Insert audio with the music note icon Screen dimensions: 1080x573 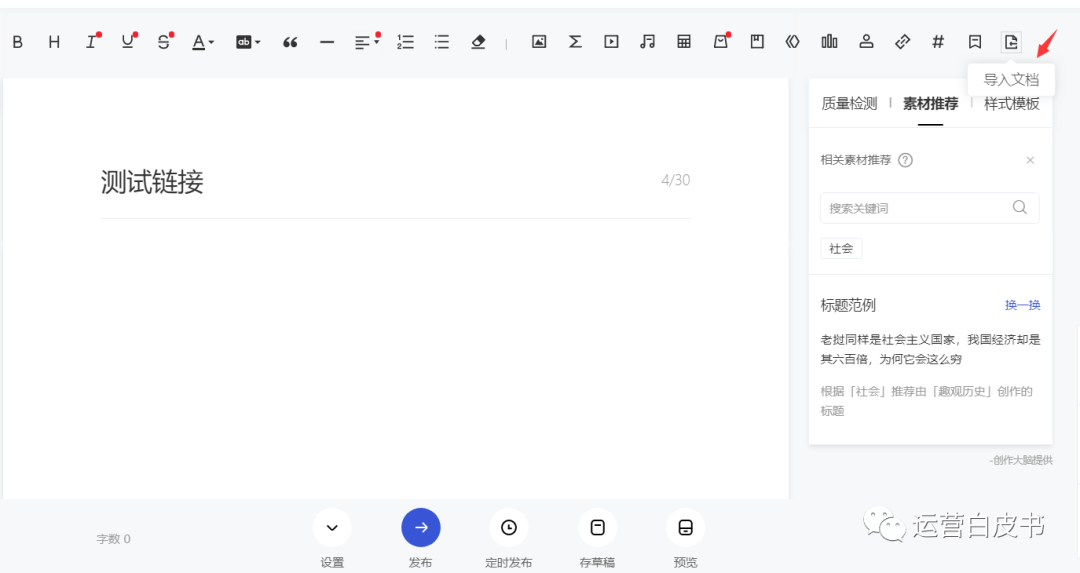pos(648,42)
